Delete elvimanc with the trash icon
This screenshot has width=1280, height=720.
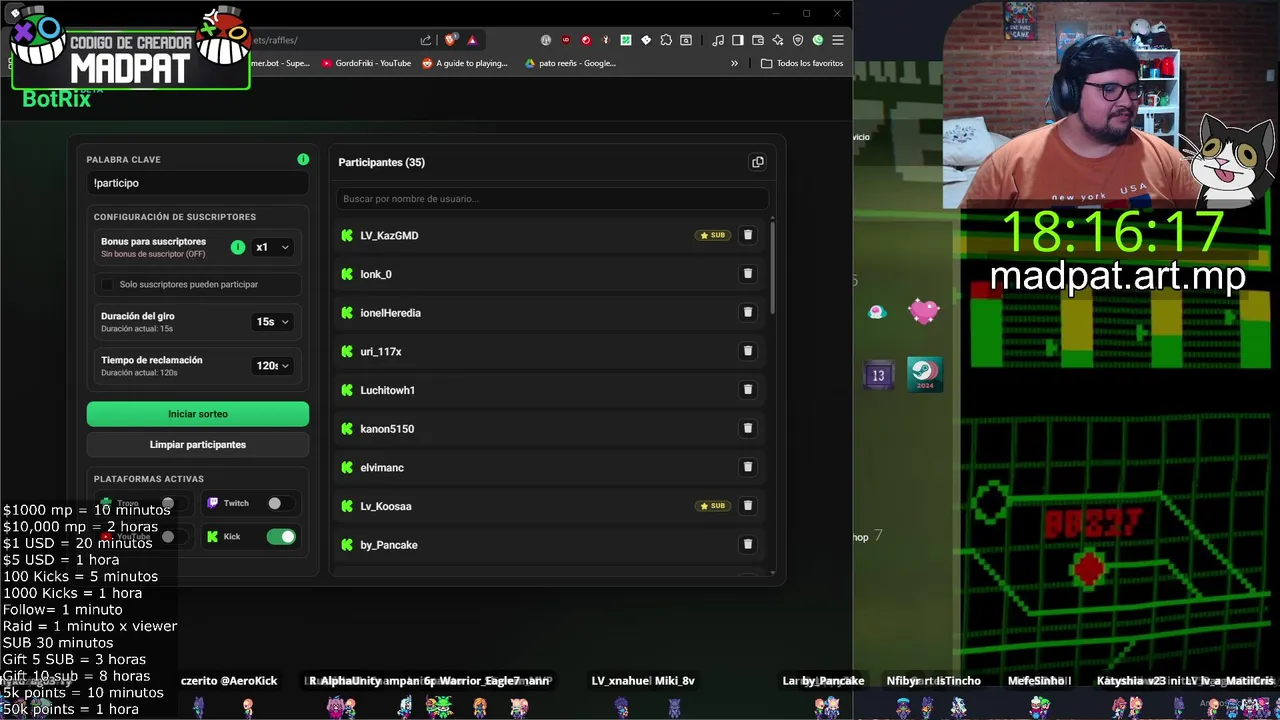tap(748, 467)
